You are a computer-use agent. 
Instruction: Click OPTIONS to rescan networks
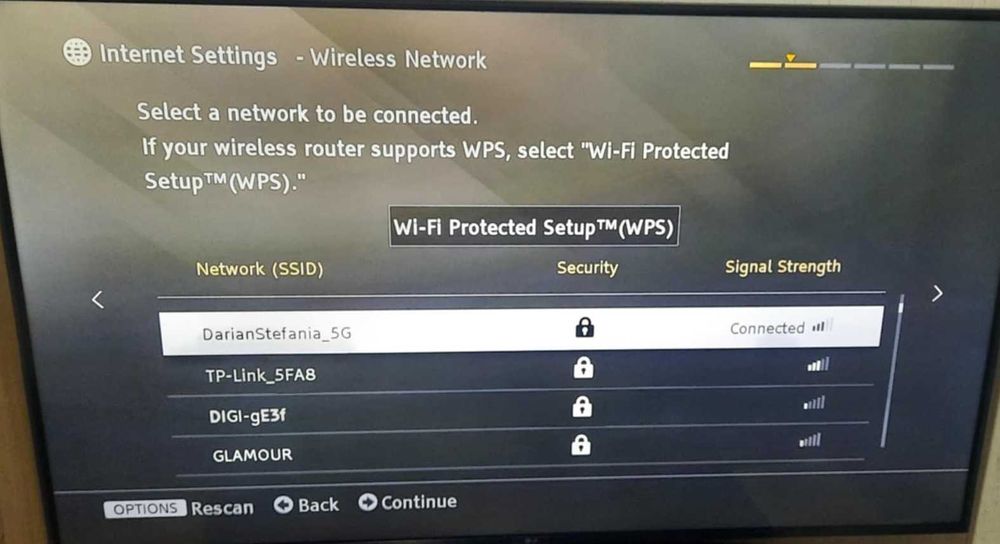click(145, 508)
